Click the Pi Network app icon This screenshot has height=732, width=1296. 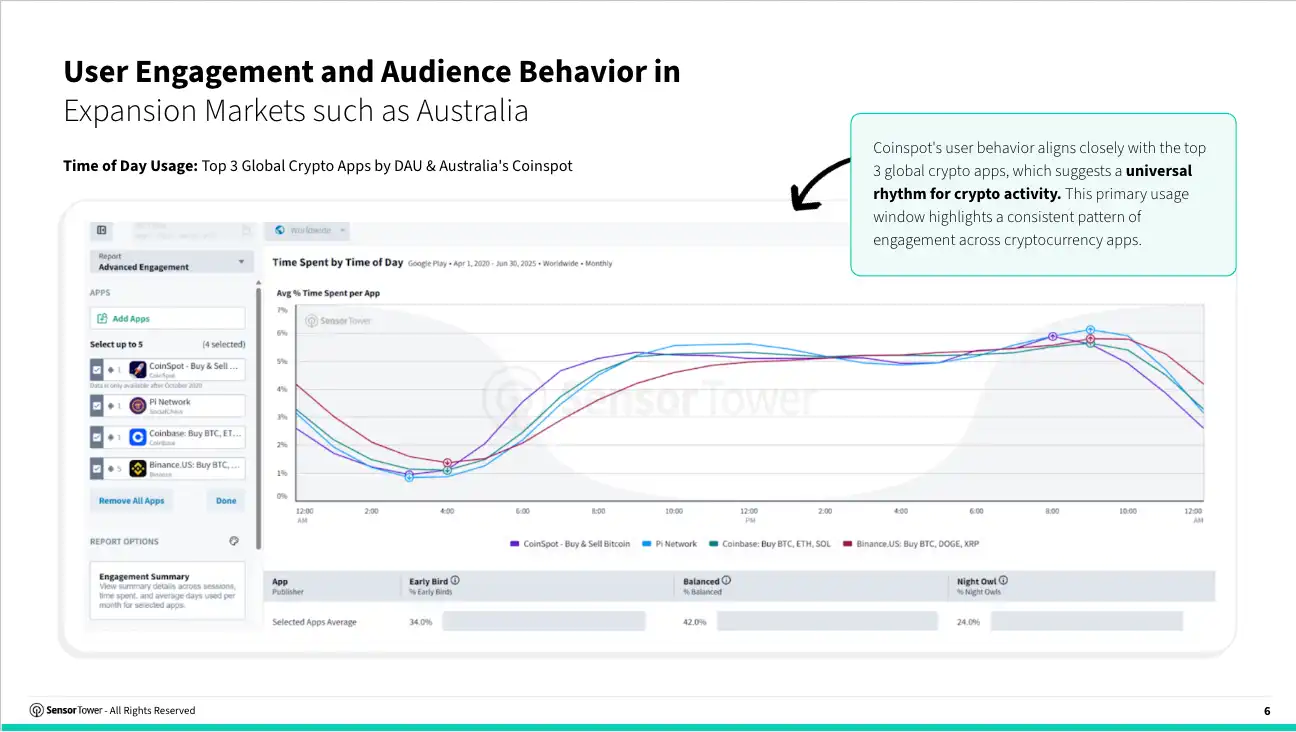(x=138, y=405)
